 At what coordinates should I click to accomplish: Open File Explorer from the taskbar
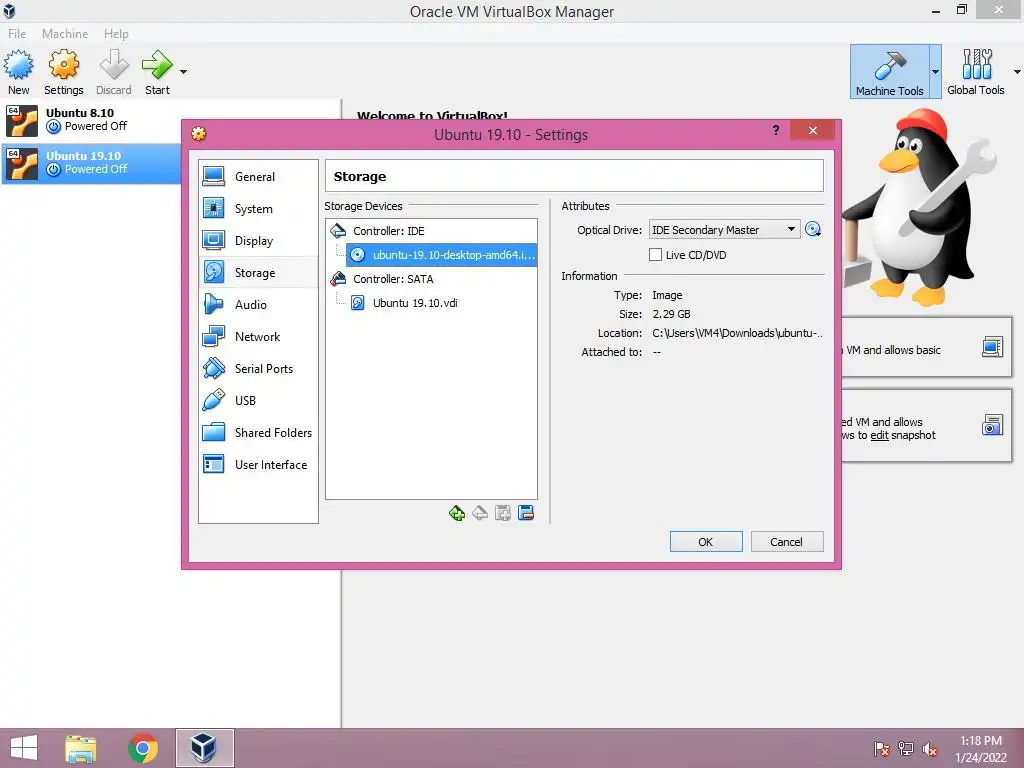pos(81,748)
